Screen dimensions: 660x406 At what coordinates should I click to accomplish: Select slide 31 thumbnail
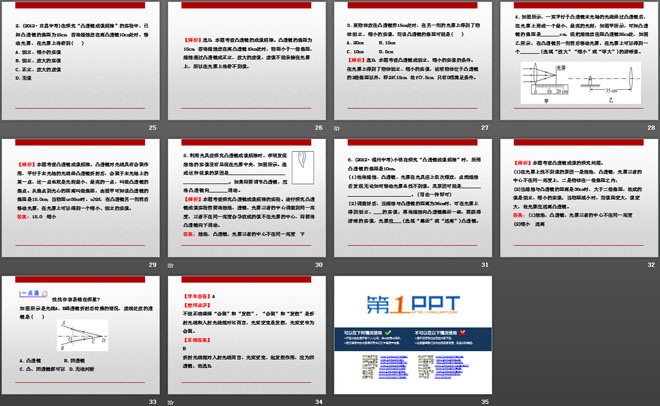[413, 198]
